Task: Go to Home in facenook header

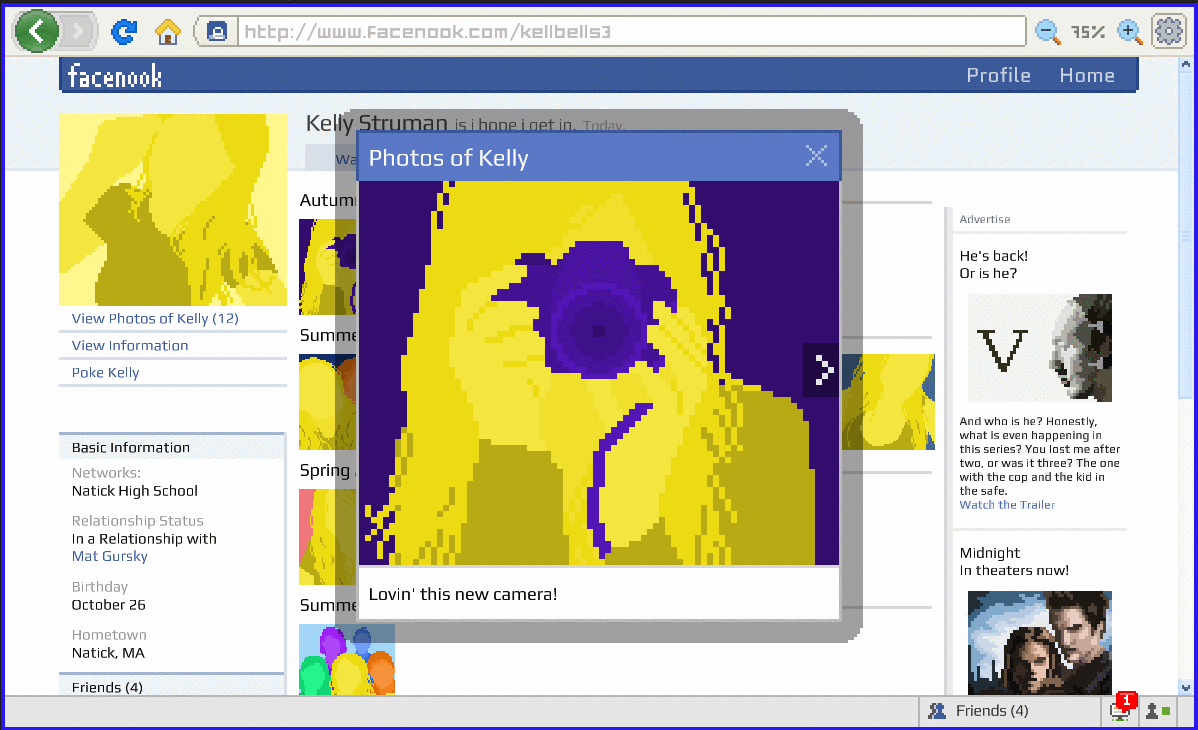Action: click(1086, 75)
